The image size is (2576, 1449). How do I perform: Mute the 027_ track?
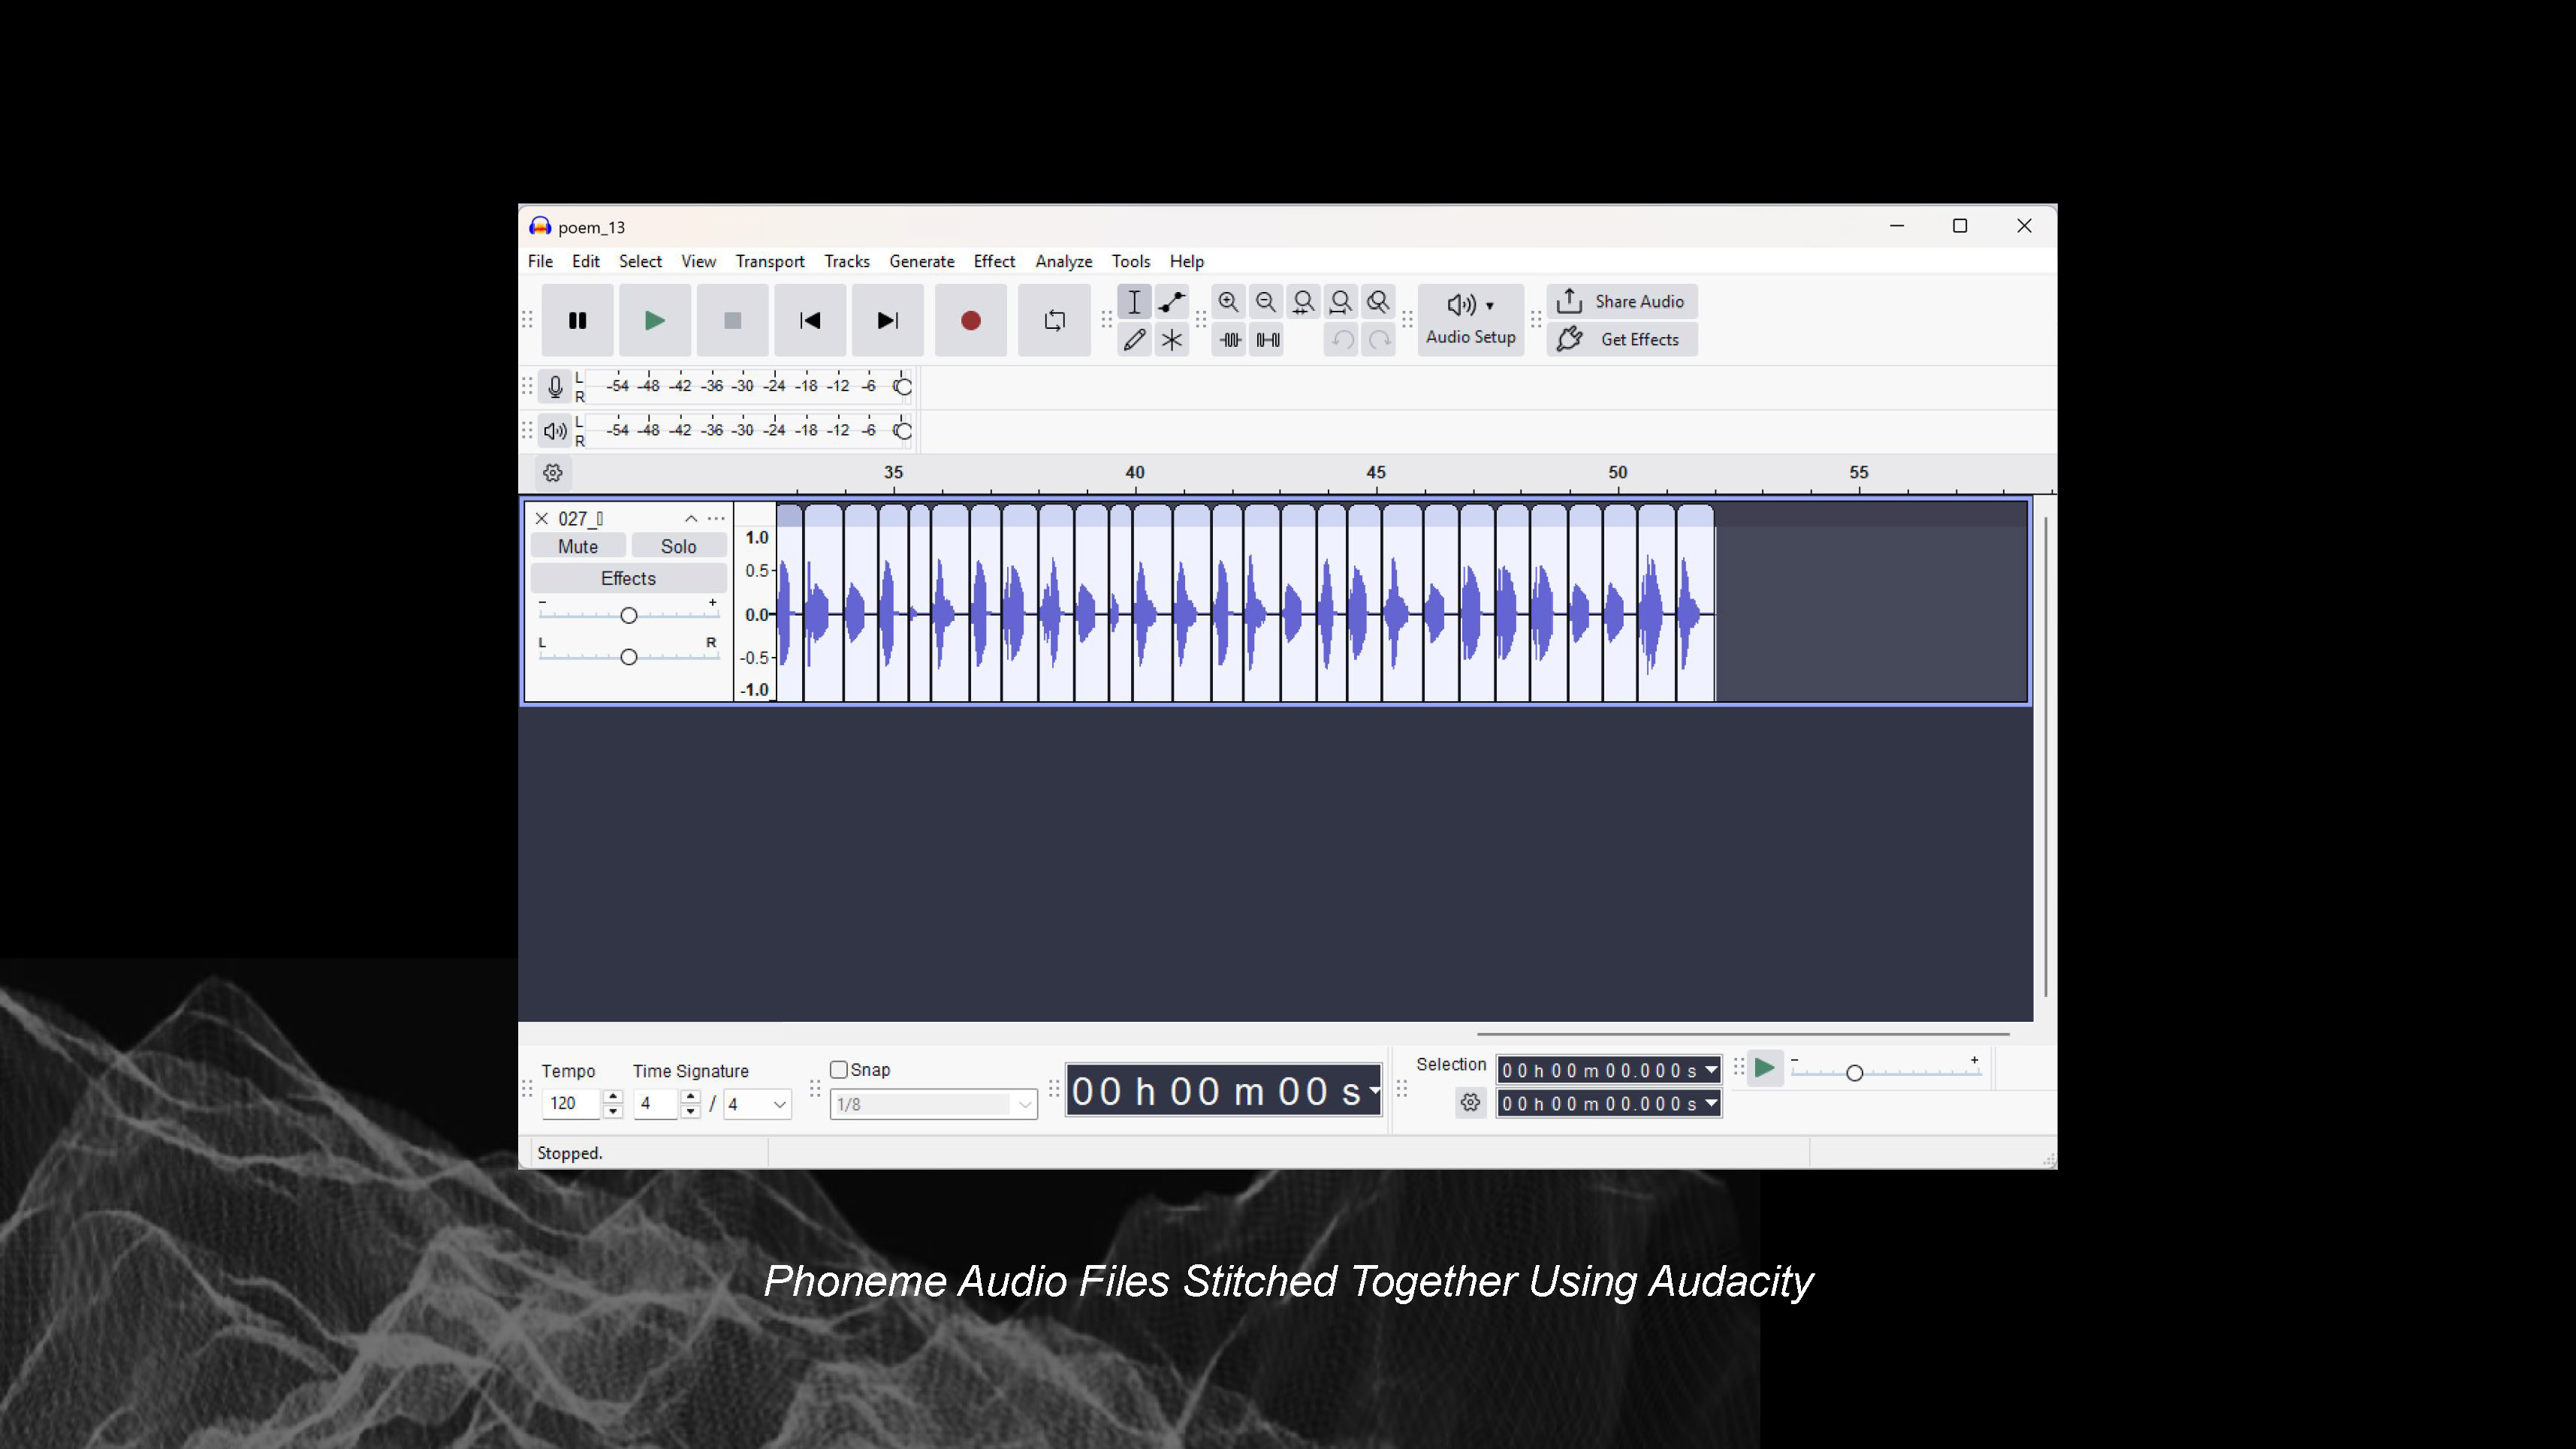coord(578,546)
